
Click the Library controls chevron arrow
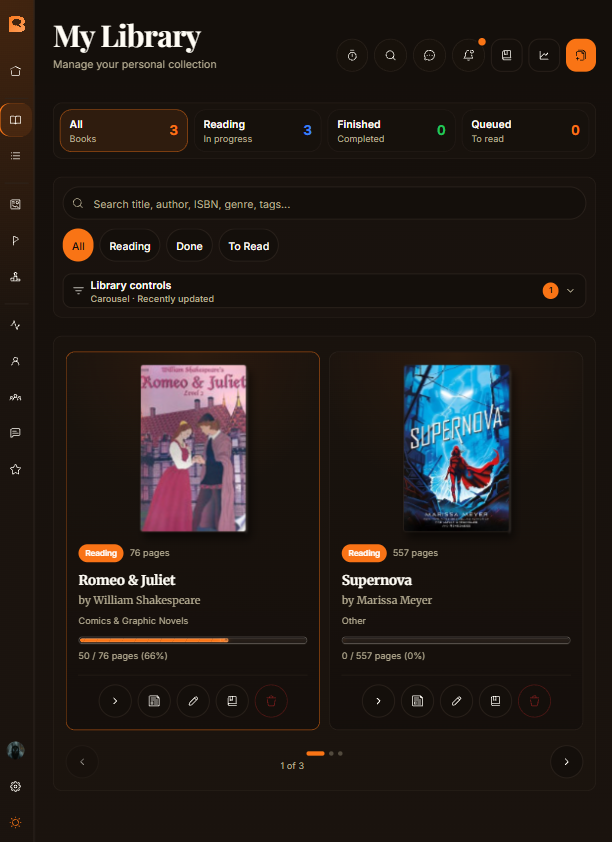click(571, 291)
